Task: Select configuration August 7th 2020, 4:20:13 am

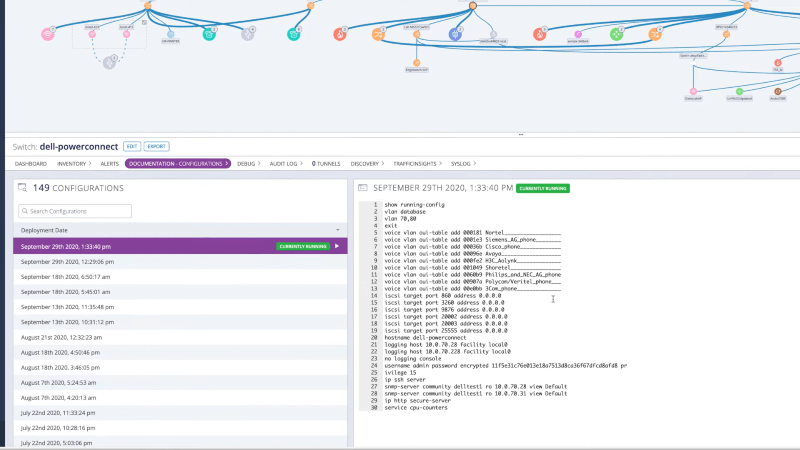Action: point(180,397)
